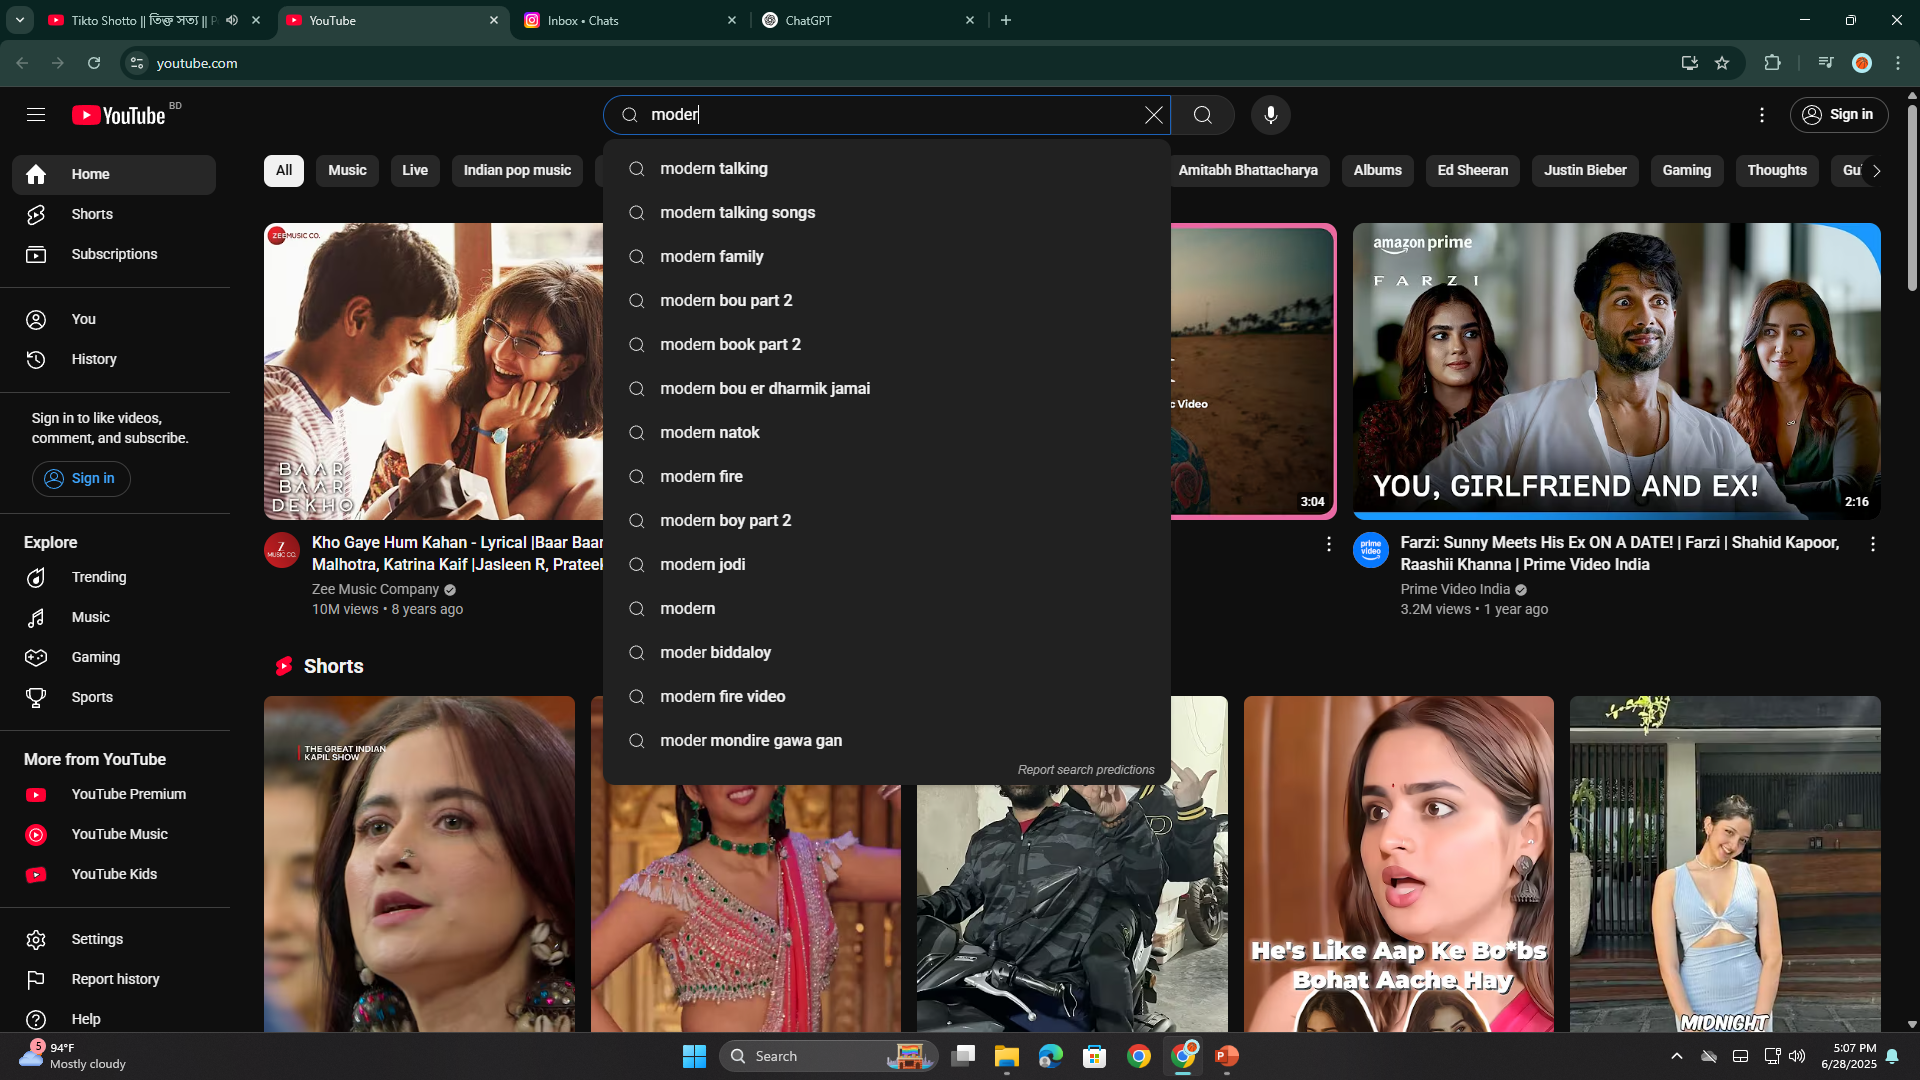Open Trending under Explore
Image resolution: width=1920 pixels, height=1080 pixels.
[114, 577]
